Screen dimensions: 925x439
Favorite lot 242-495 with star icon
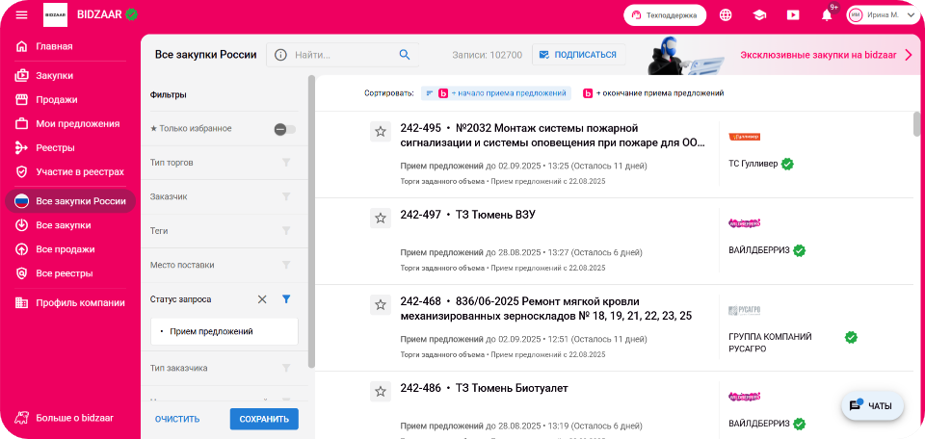click(x=381, y=132)
